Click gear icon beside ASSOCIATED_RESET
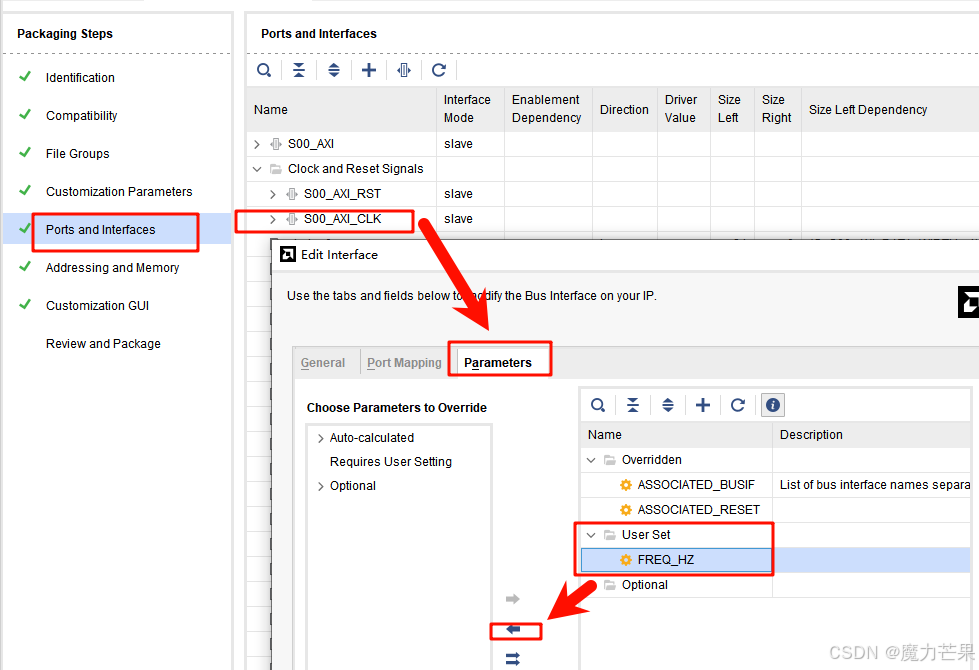The image size is (979, 670). (626, 510)
